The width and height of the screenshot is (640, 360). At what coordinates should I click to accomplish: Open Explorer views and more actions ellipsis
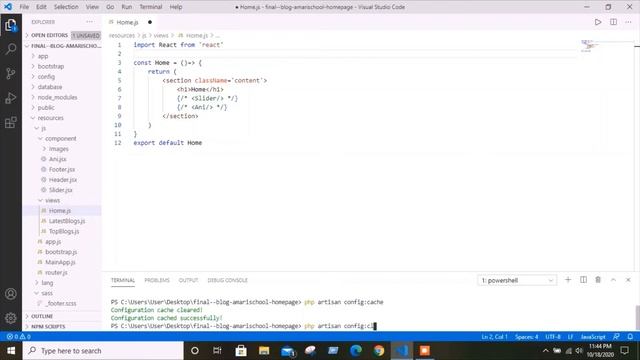pyautogui.click(x=90, y=22)
